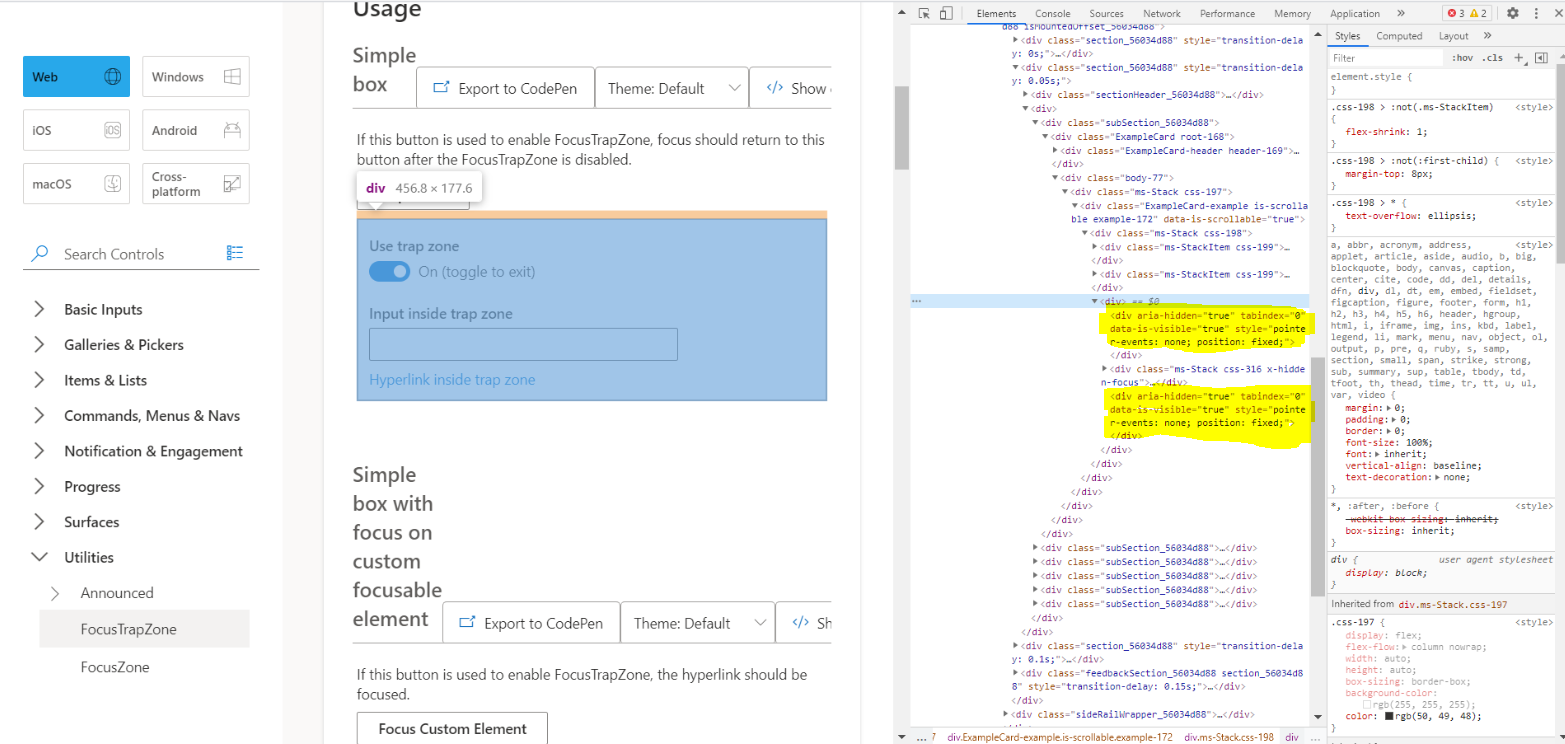This screenshot has height=744, width=1565.
Task: Open the Theme dropdown under custom focusable element
Action: pyautogui.click(x=697, y=623)
